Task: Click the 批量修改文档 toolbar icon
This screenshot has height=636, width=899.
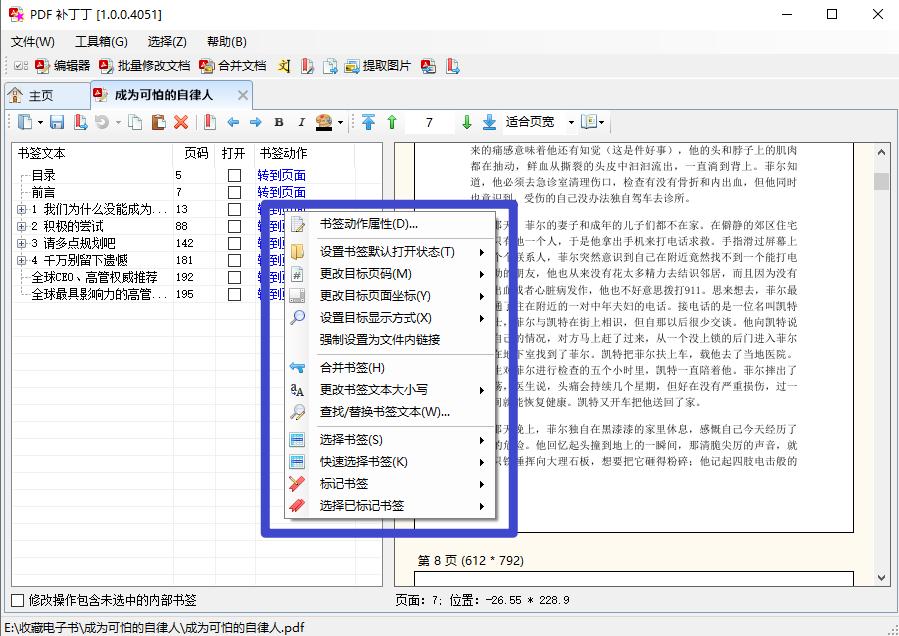Action: [x=153, y=66]
